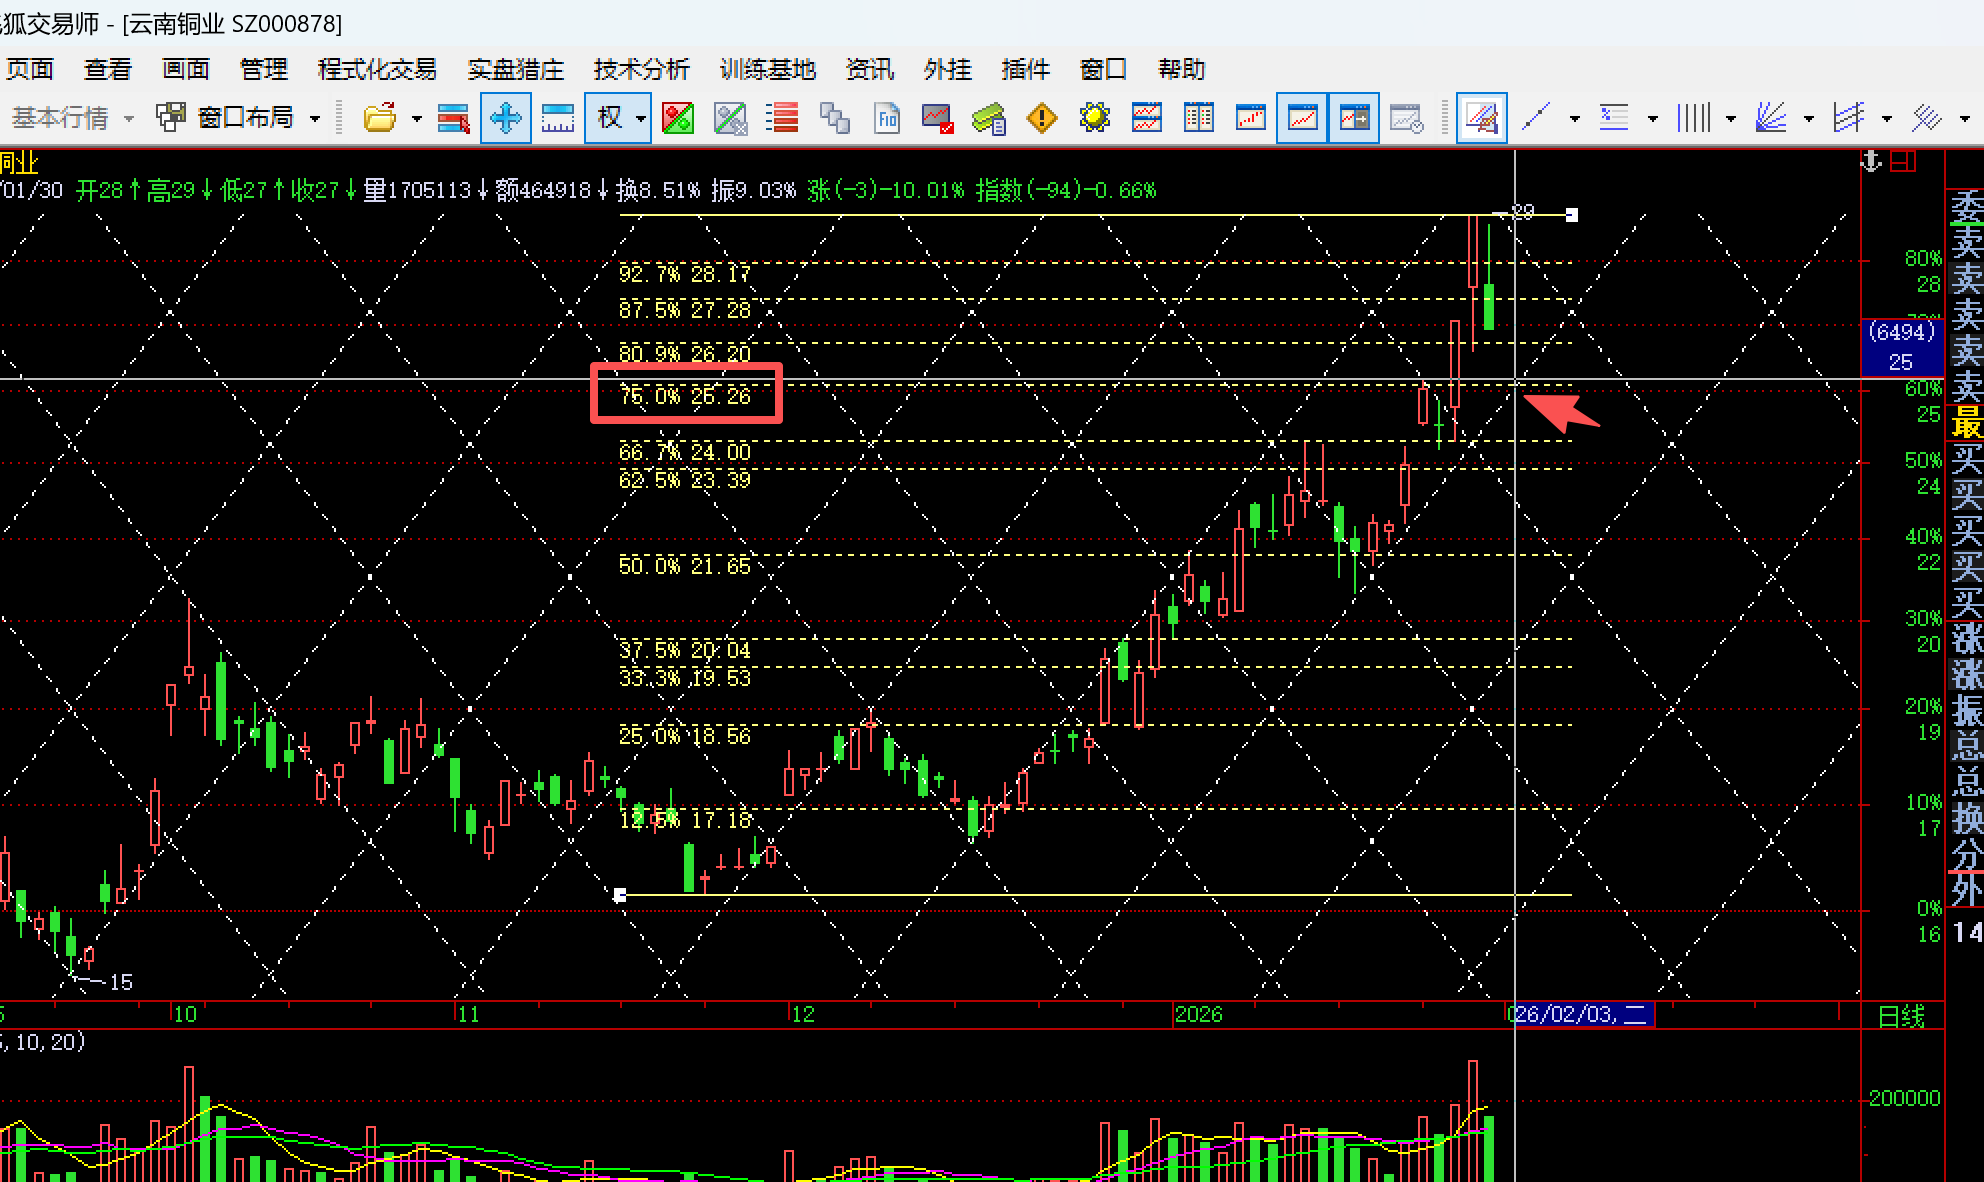The height and width of the screenshot is (1182, 1984).
Task: Select the trend line drawing tool
Action: coord(1536,118)
